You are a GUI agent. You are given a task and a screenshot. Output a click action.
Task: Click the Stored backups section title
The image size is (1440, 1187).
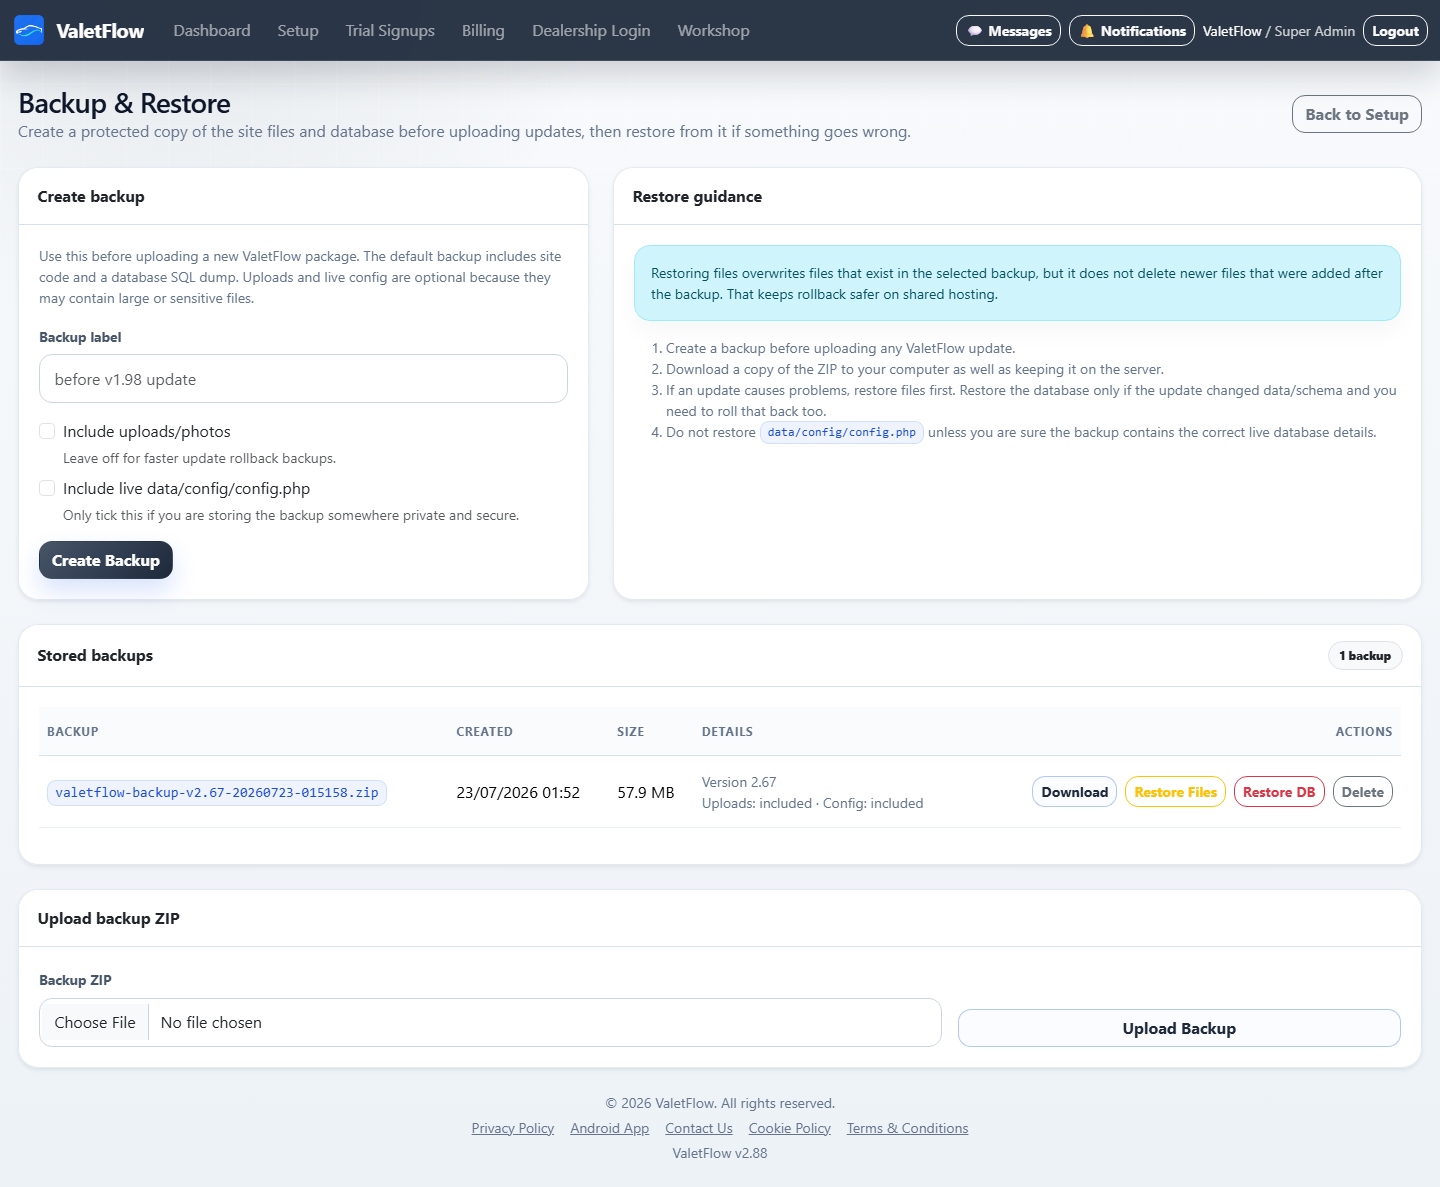(x=95, y=656)
